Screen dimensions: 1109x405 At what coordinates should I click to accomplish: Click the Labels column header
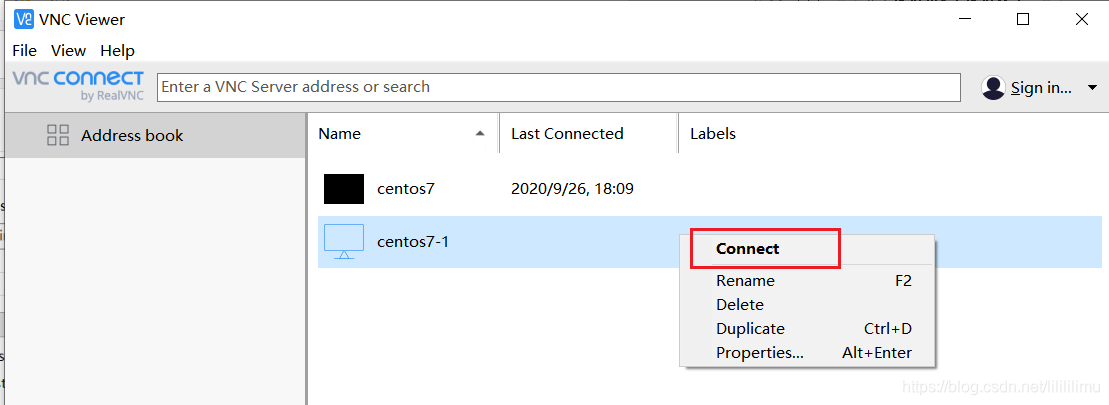pos(713,133)
